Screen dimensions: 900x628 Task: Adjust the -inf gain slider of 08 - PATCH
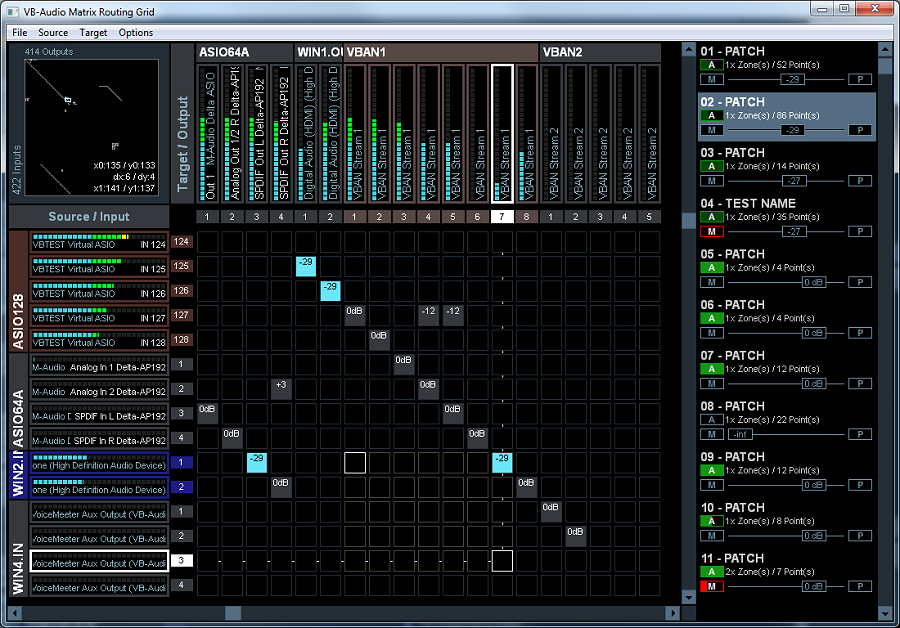pyautogui.click(x=740, y=434)
